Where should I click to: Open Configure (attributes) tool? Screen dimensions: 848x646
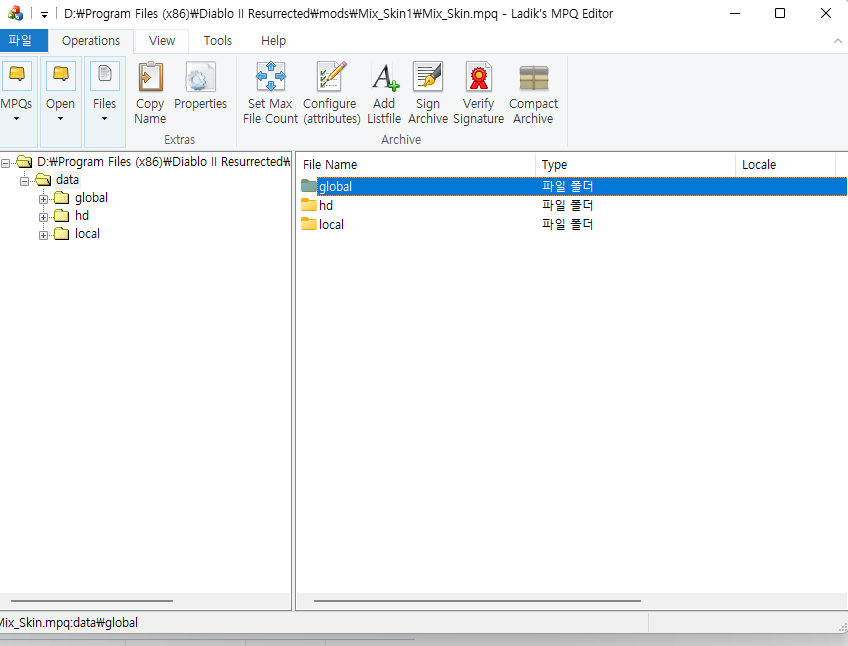(331, 93)
